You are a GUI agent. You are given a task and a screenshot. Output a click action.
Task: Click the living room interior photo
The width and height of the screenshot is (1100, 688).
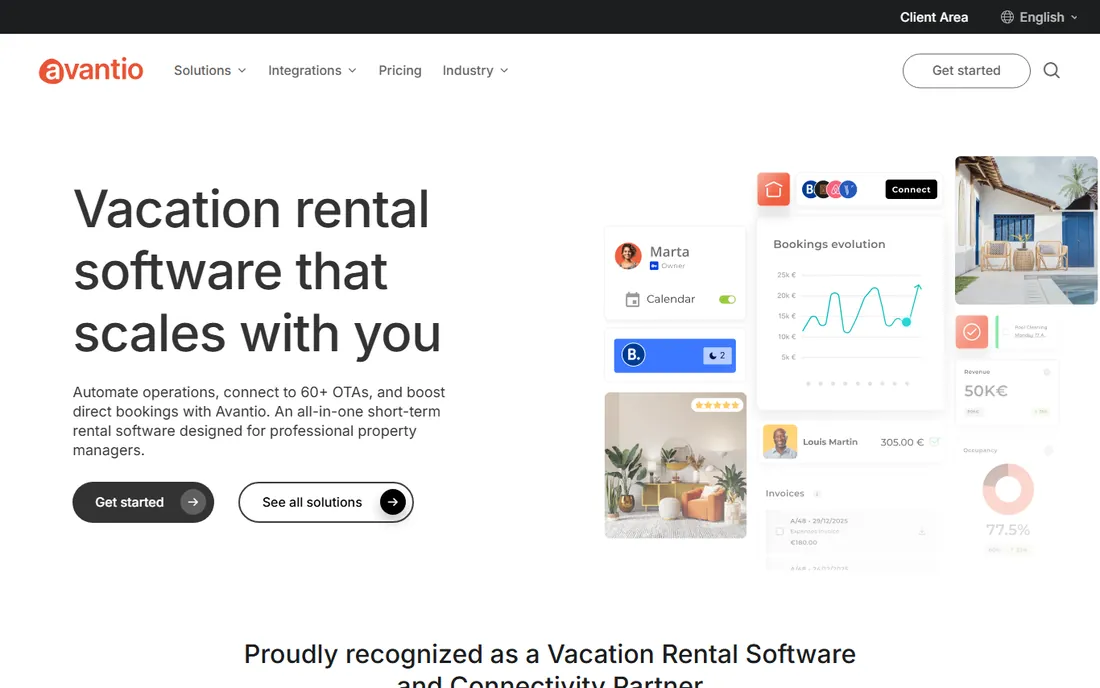[x=676, y=465]
